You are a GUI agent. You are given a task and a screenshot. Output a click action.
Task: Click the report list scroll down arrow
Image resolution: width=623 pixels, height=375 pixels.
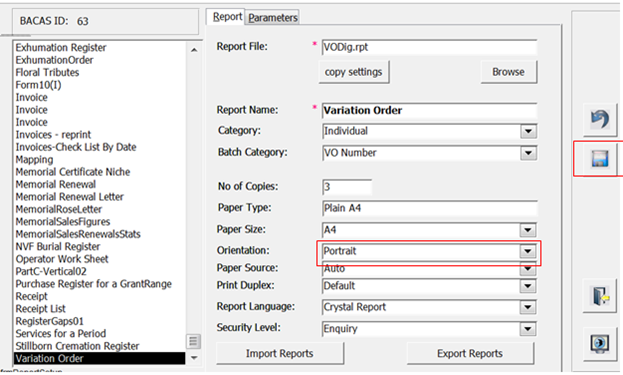(x=194, y=358)
